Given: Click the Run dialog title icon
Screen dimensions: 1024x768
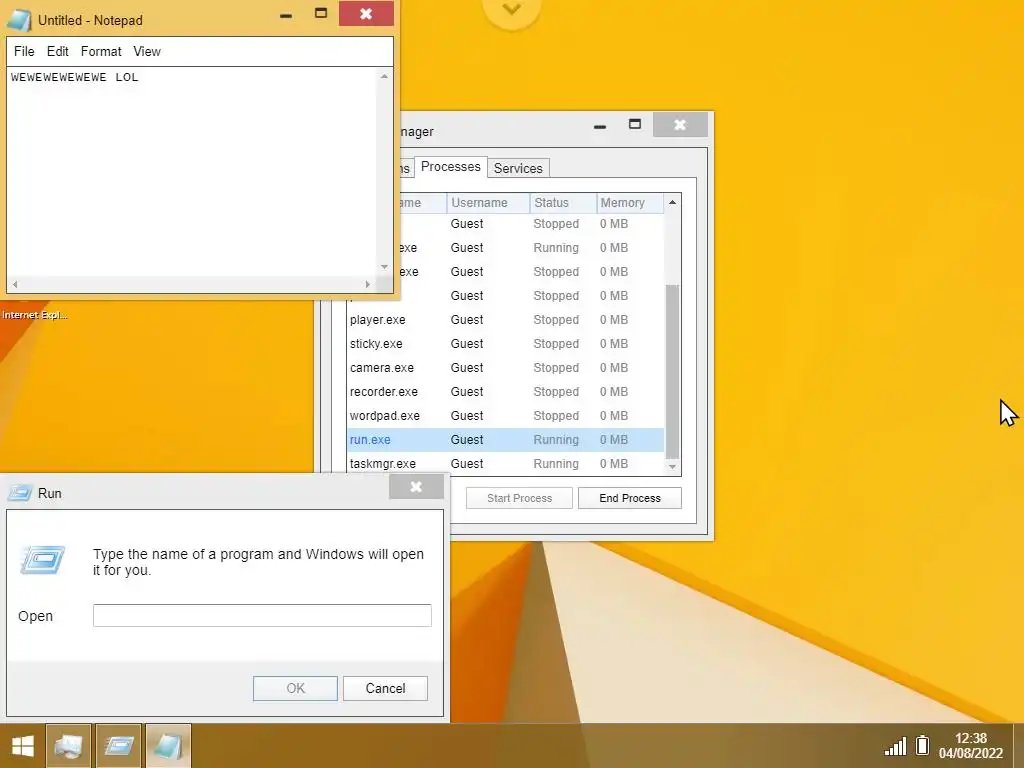Looking at the screenshot, I should [x=20, y=492].
